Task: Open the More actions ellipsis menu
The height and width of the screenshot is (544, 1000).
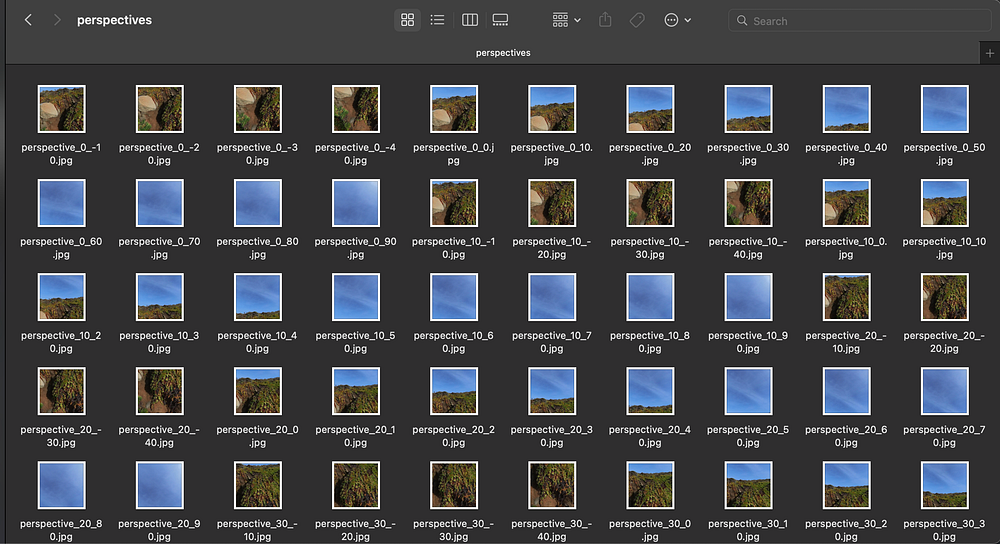Action: pyautogui.click(x=677, y=20)
